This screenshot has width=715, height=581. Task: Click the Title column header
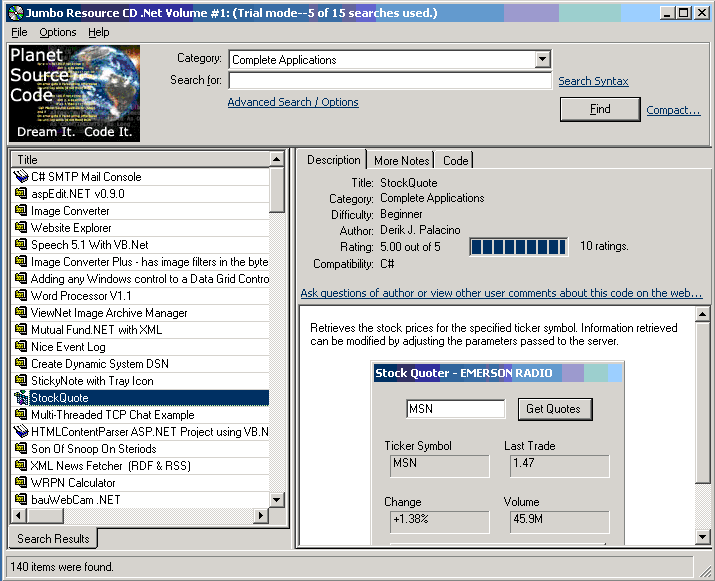[140, 160]
